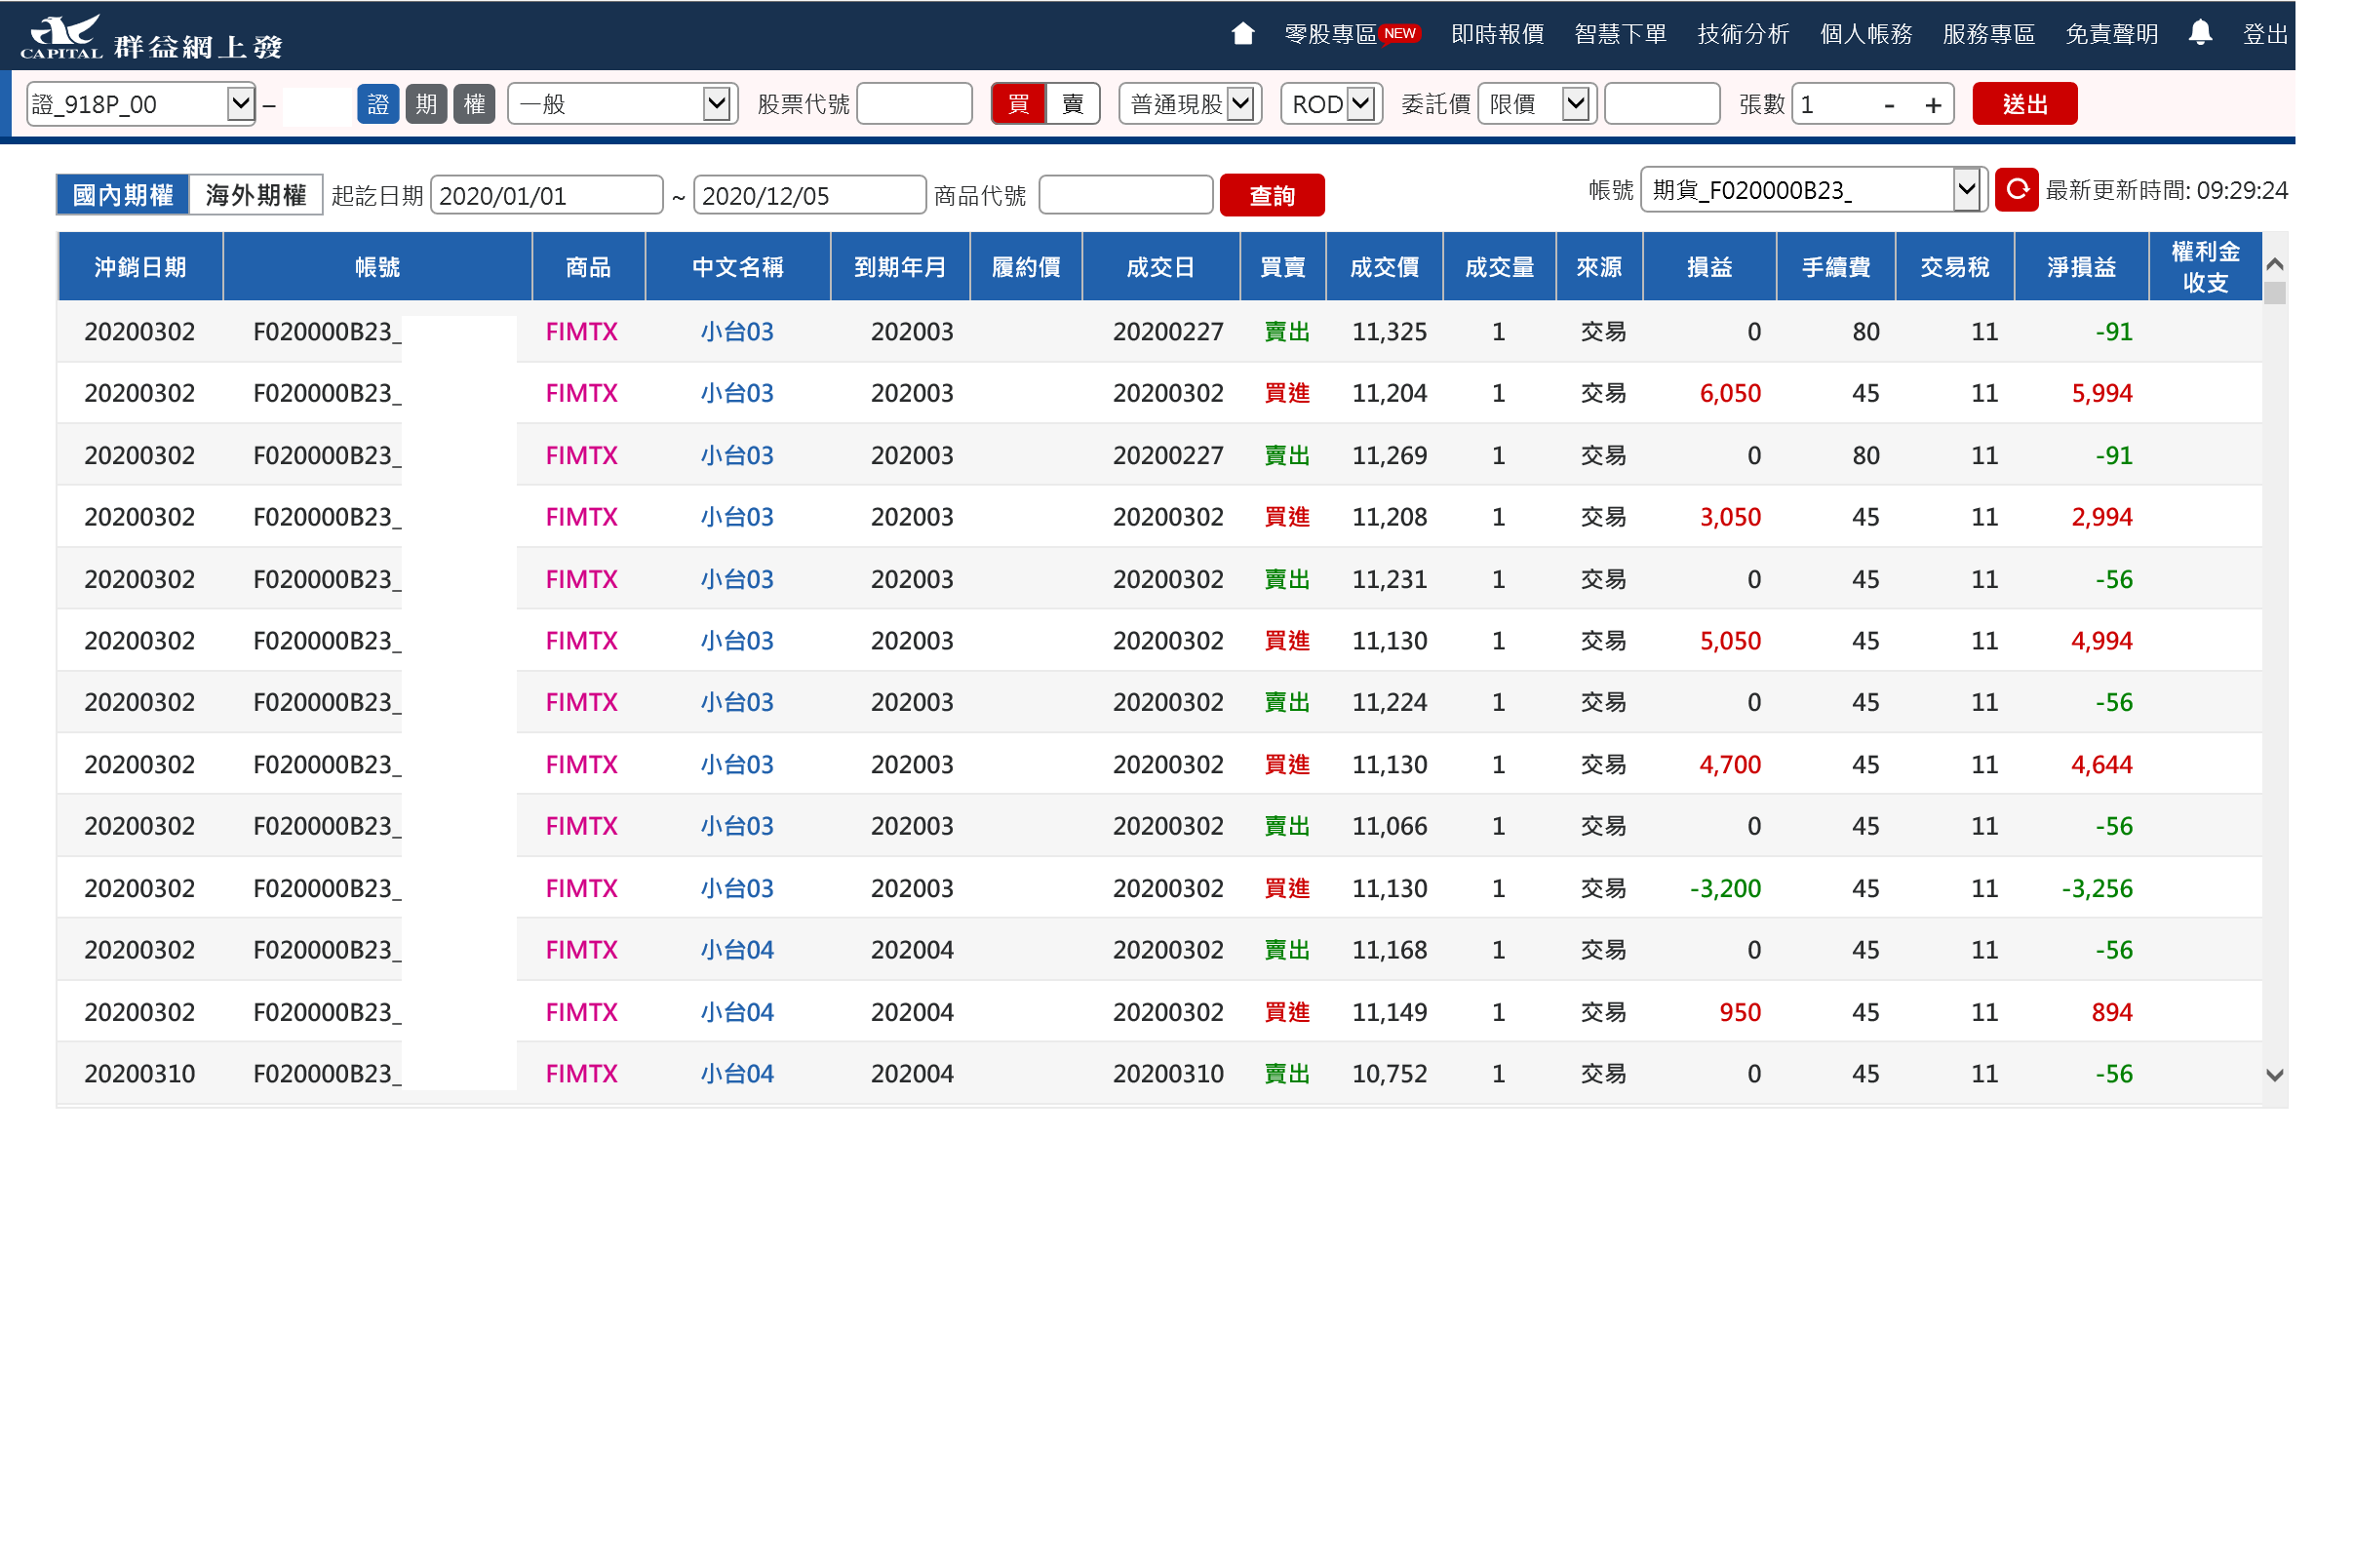Select the 權 options account button
The width and height of the screenshot is (2354, 1568).
[474, 104]
